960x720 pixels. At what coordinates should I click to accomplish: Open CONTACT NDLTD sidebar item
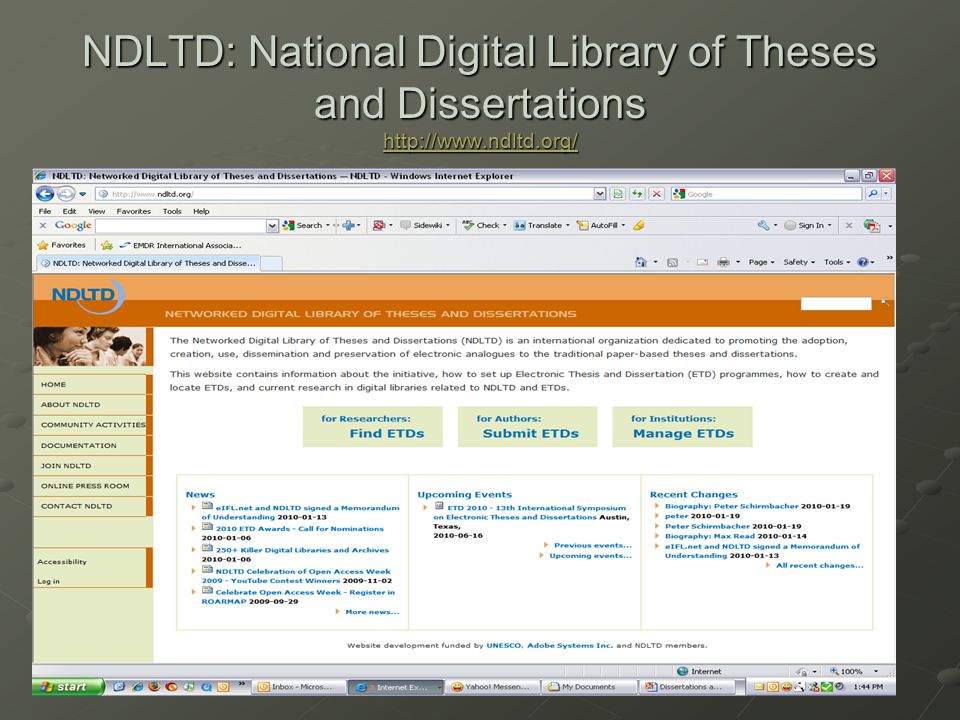tap(89, 506)
